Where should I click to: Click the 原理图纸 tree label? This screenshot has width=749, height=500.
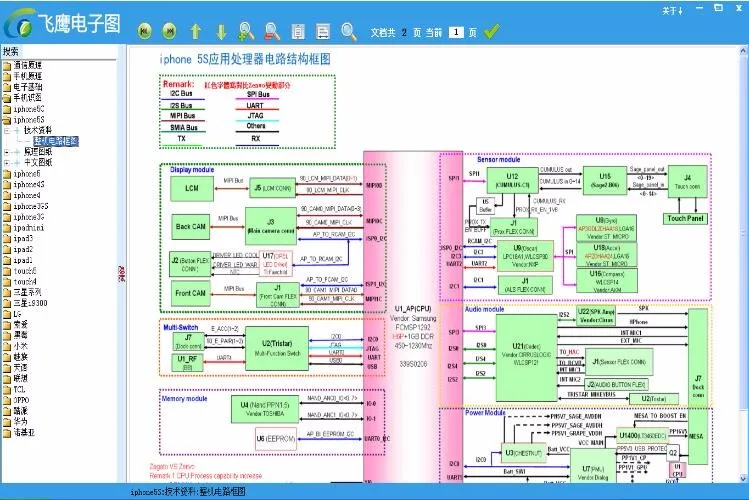(38, 152)
